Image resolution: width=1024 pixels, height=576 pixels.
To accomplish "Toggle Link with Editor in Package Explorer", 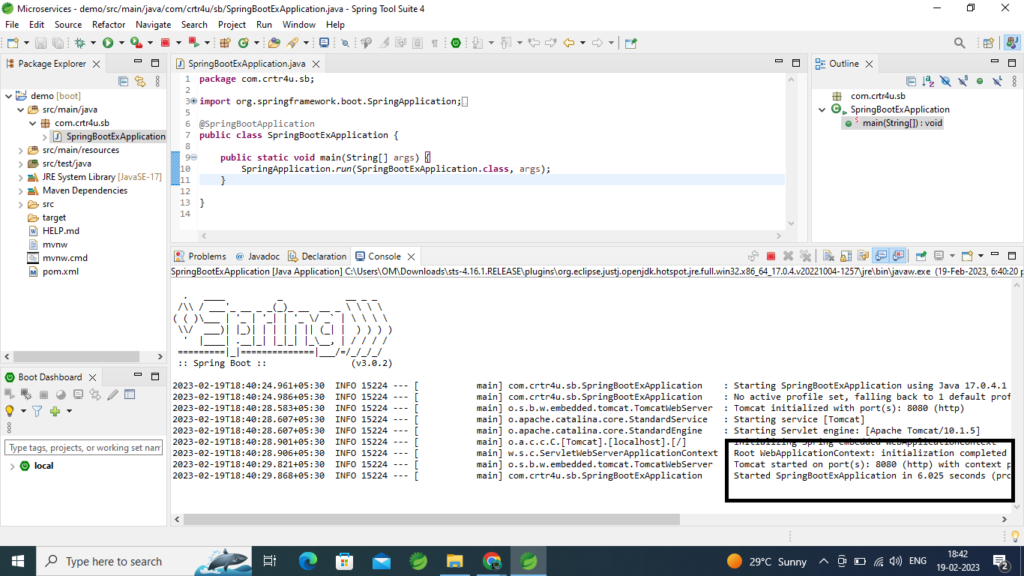I will tap(140, 81).
